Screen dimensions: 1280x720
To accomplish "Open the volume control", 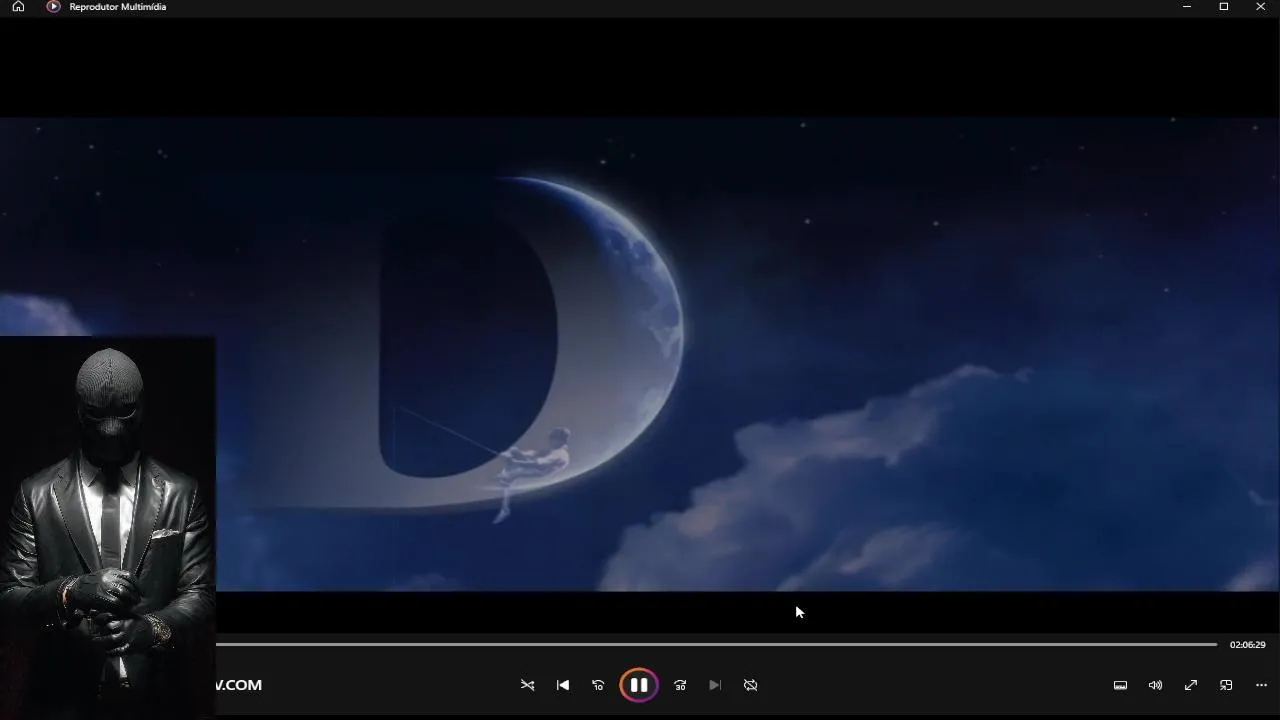I will coord(1155,685).
